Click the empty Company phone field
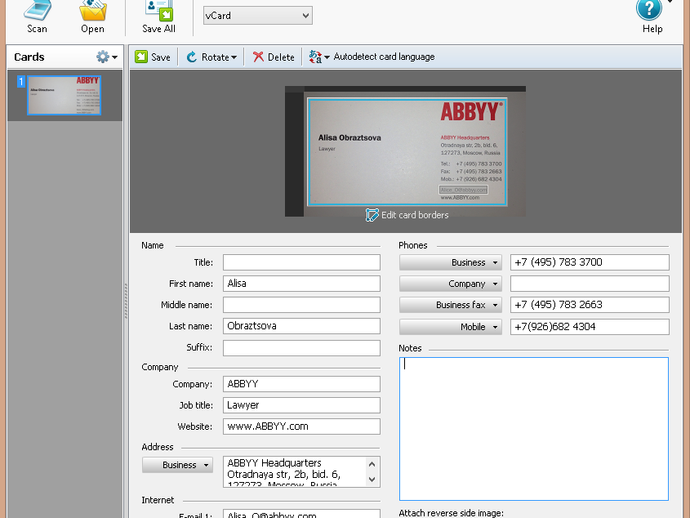Image resolution: width=690 pixels, height=518 pixels. tap(590, 283)
